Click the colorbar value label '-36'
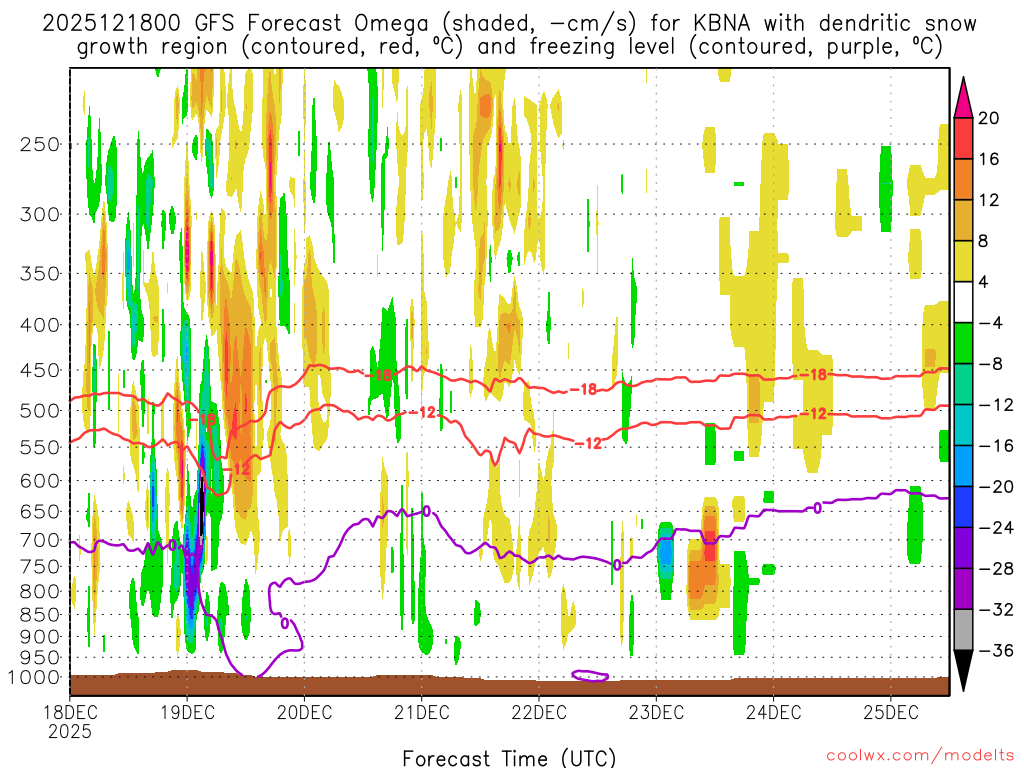This screenshot has height=768, width=1024. click(x=996, y=650)
